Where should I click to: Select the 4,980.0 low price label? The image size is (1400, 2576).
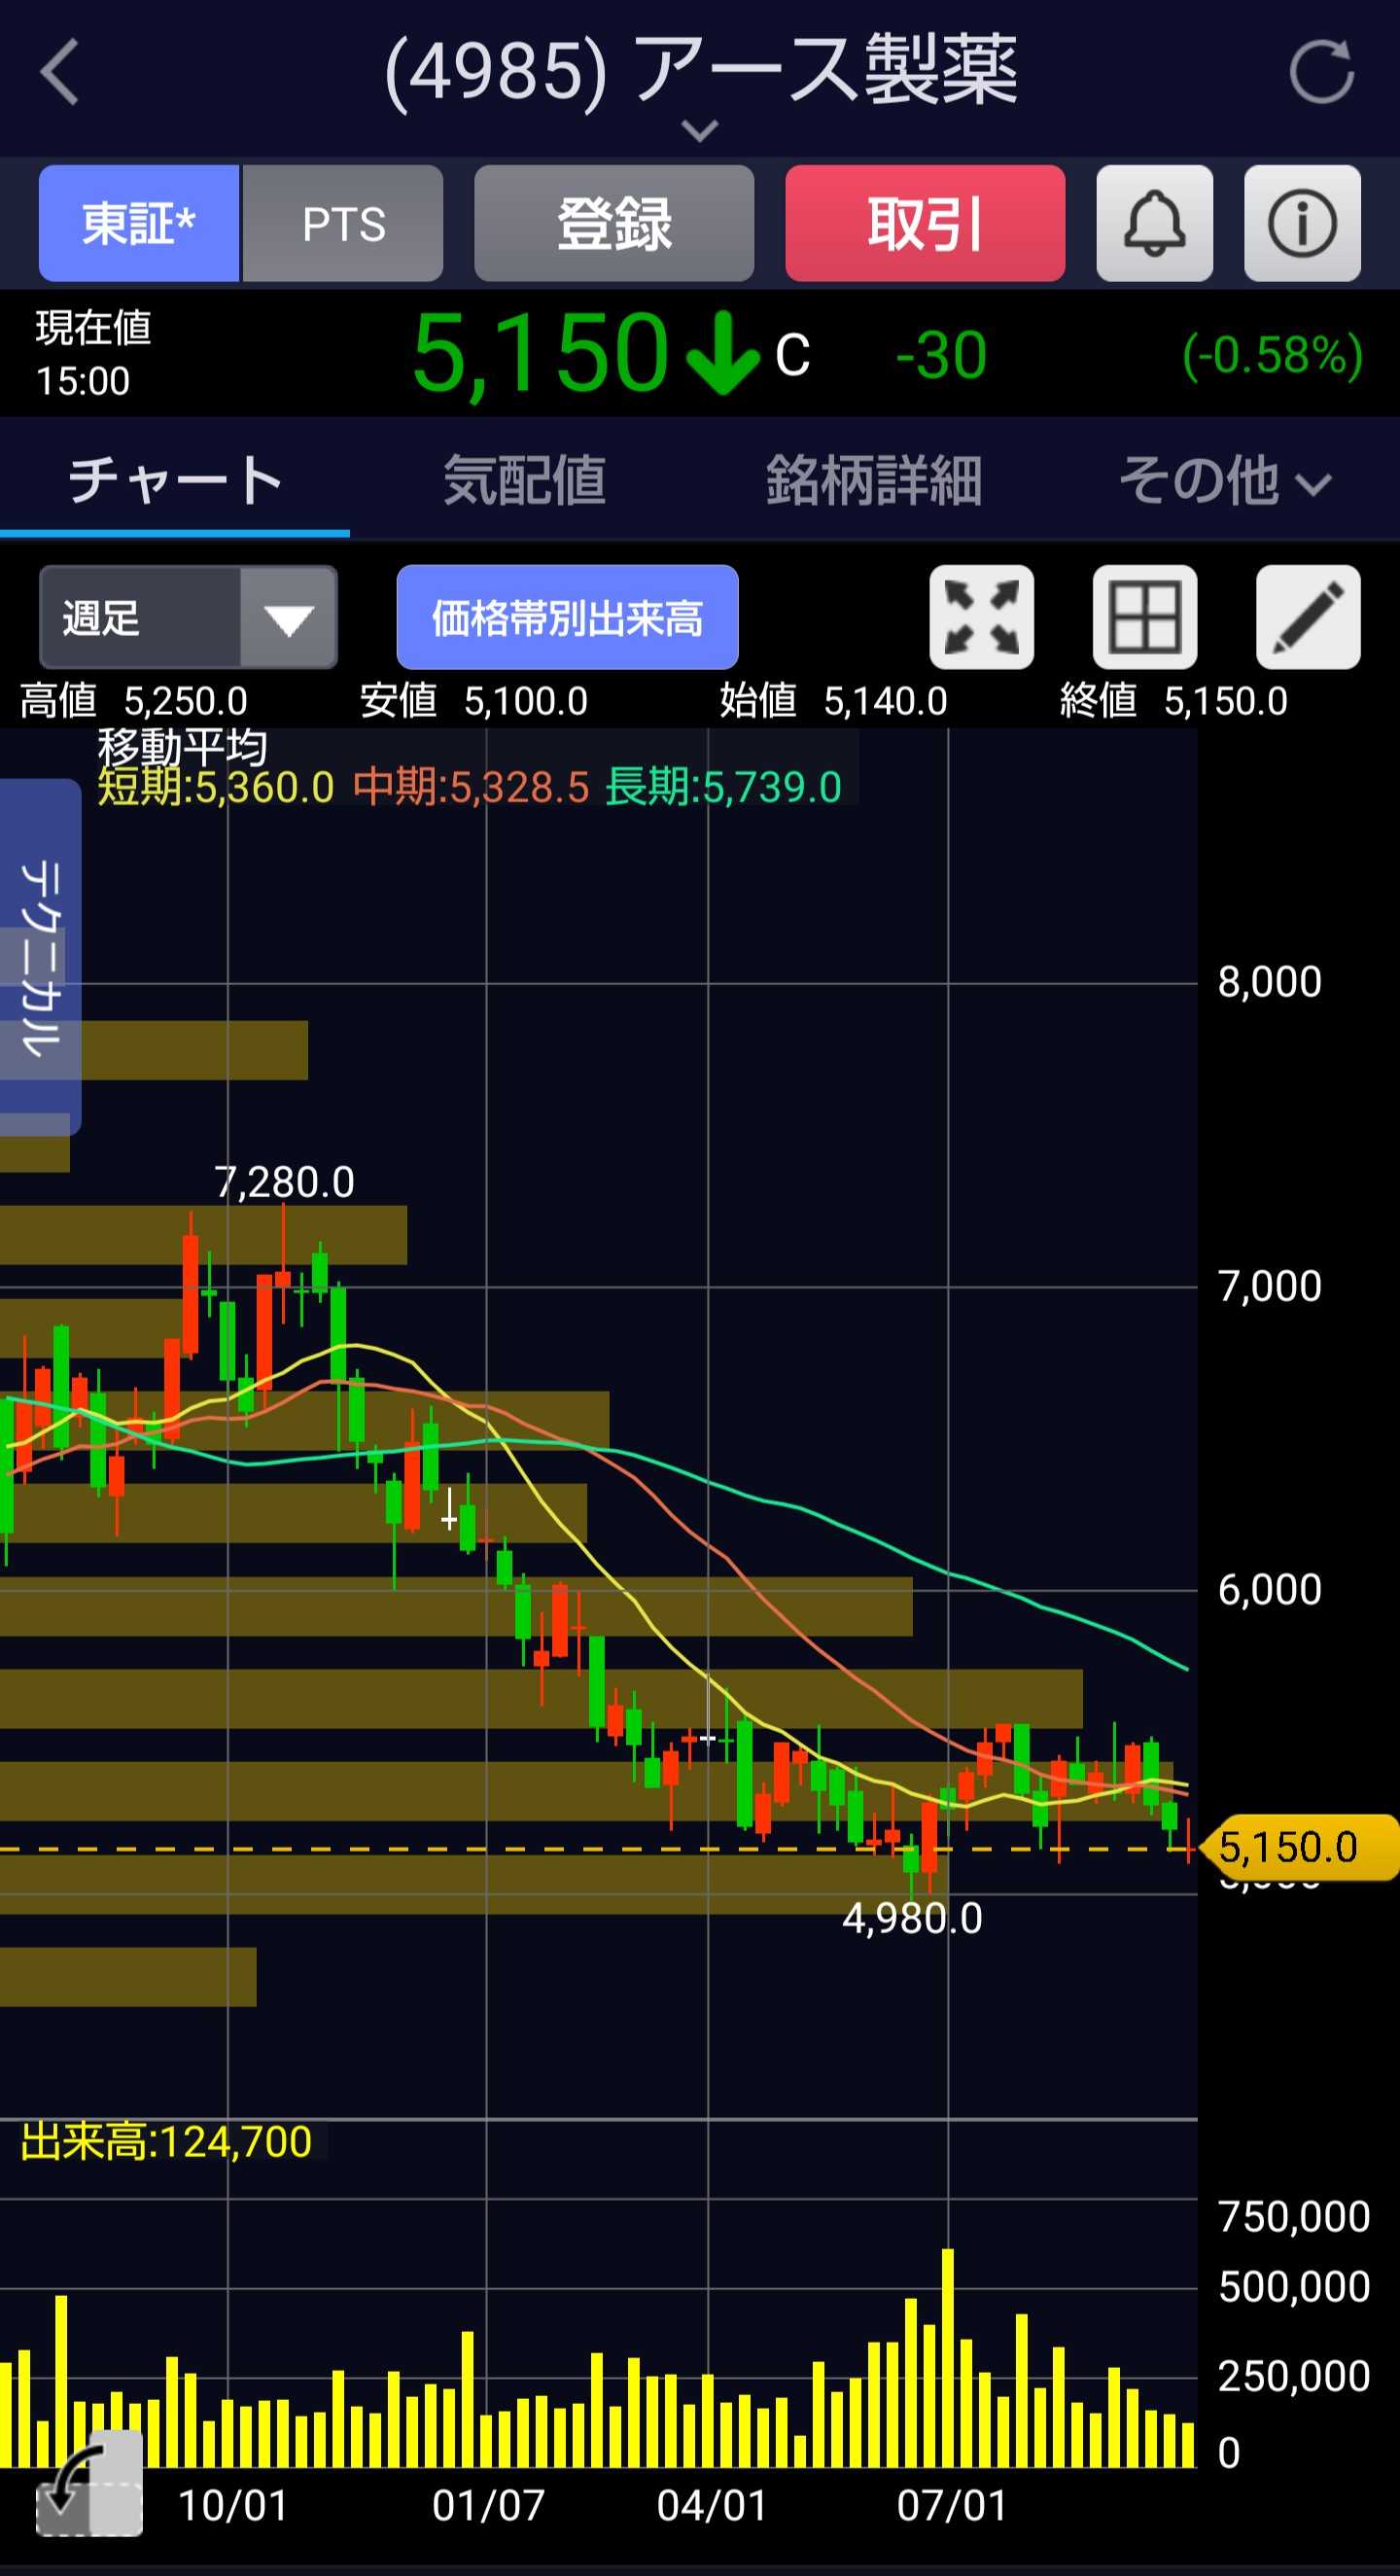pyautogui.click(x=912, y=1918)
